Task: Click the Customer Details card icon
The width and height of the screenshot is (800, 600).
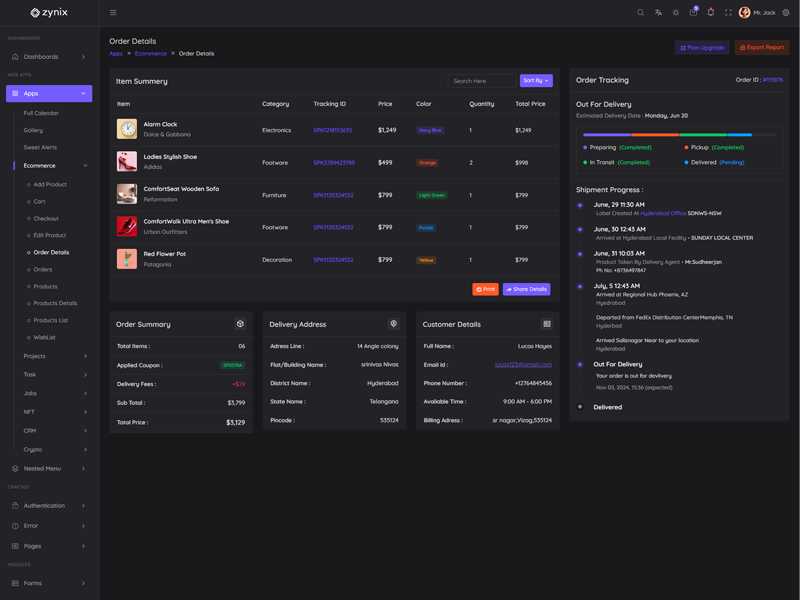Action: pos(547,324)
